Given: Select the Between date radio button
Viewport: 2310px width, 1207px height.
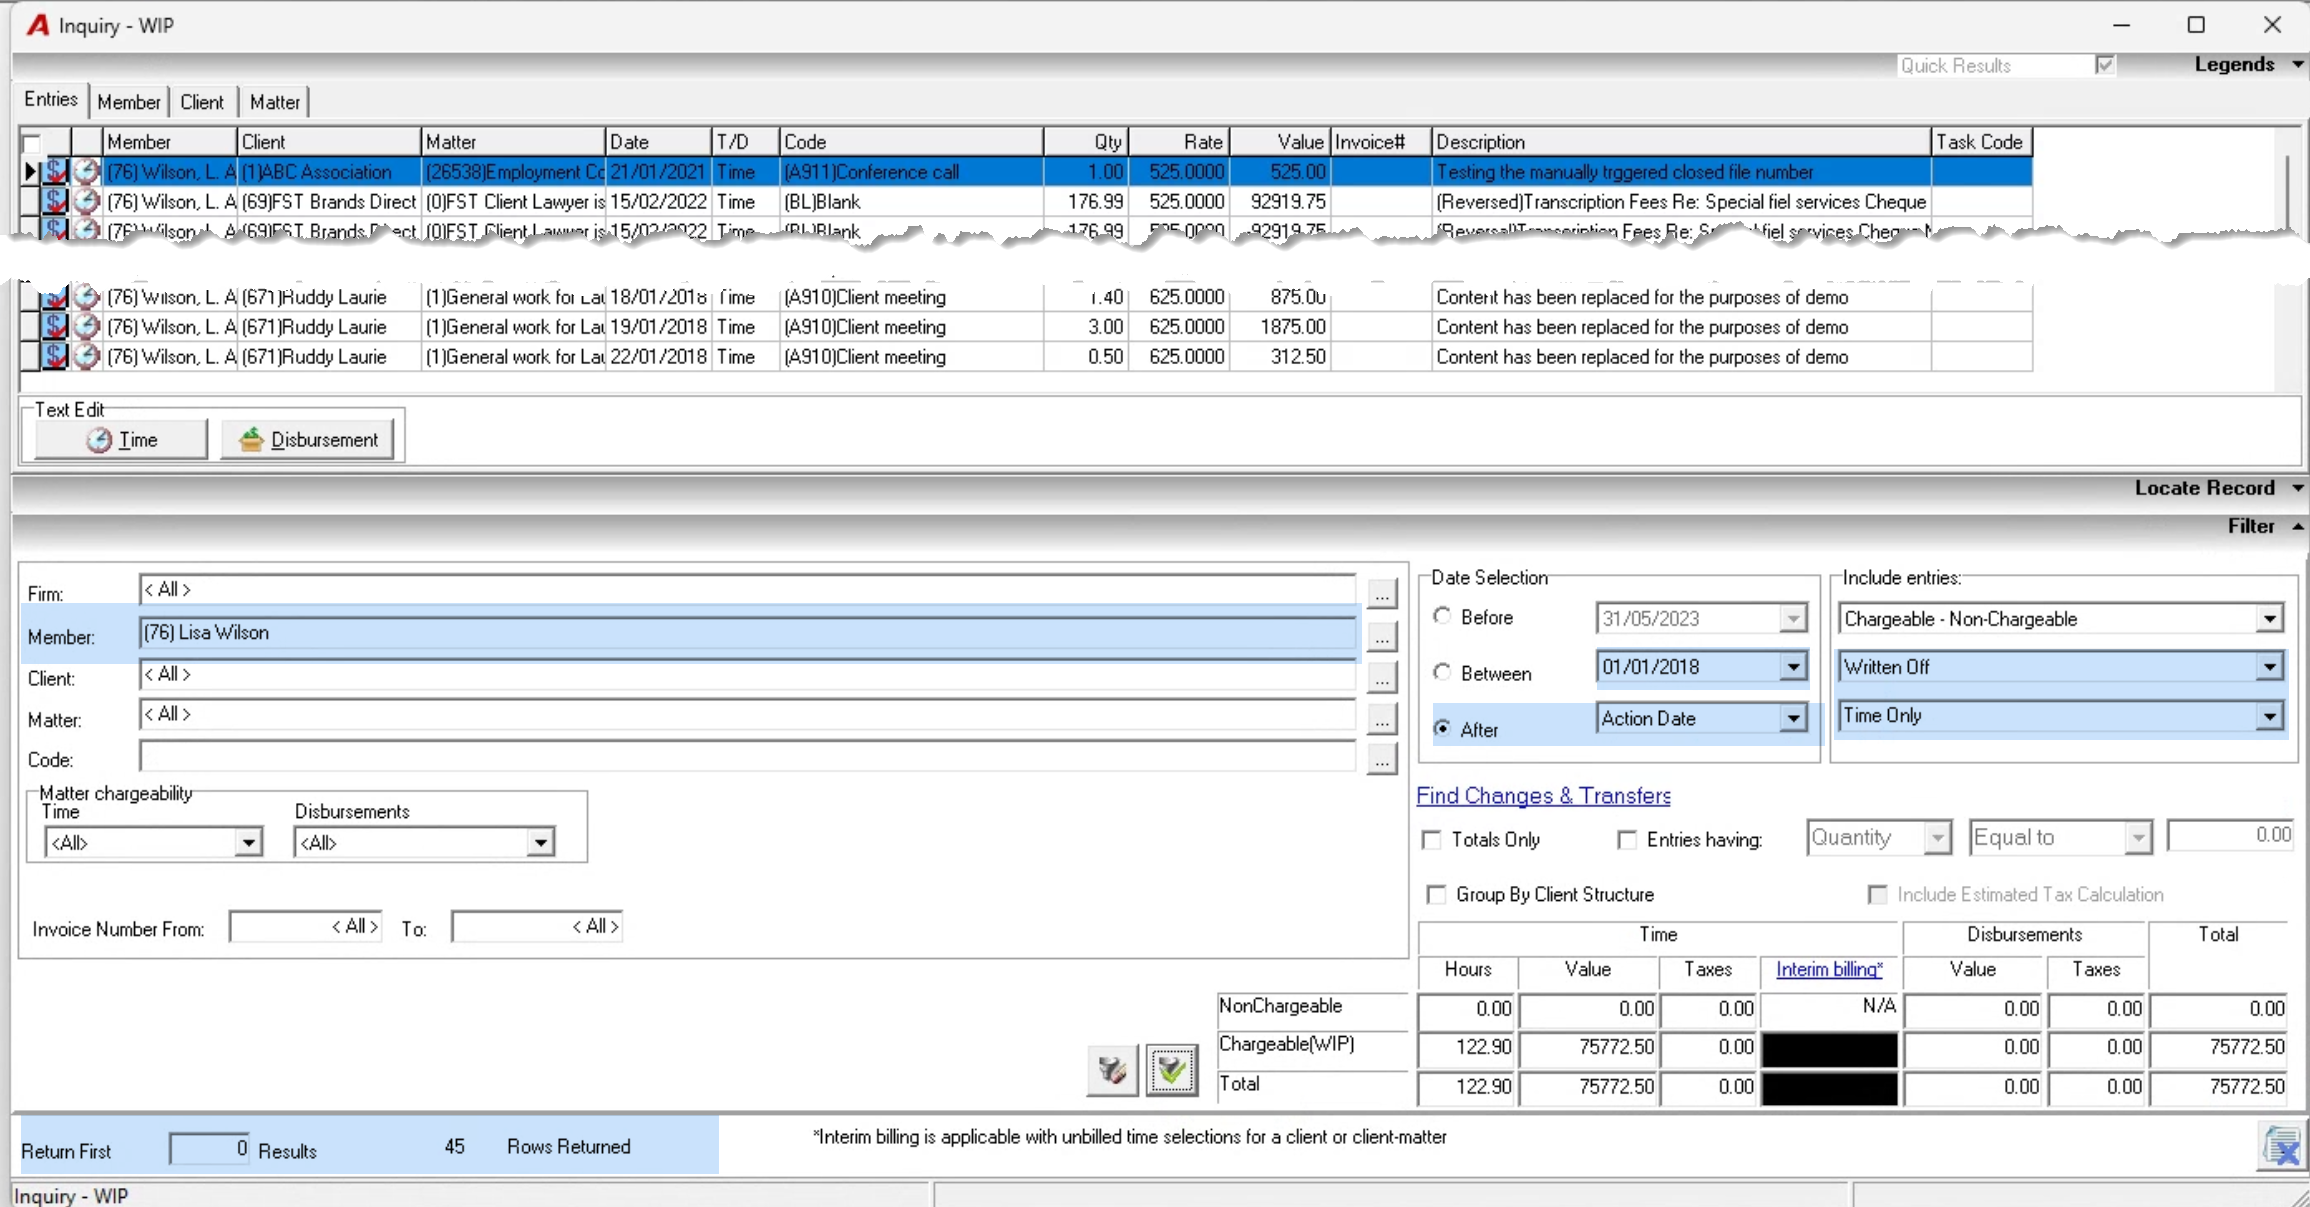Looking at the screenshot, I should coord(1442,672).
